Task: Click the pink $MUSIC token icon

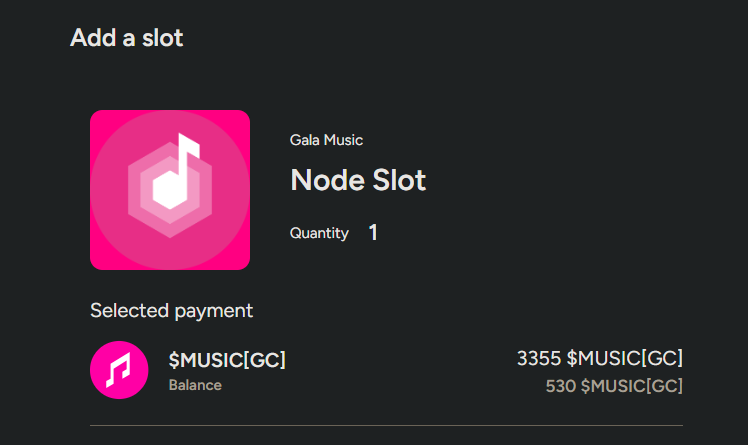Action: [119, 370]
